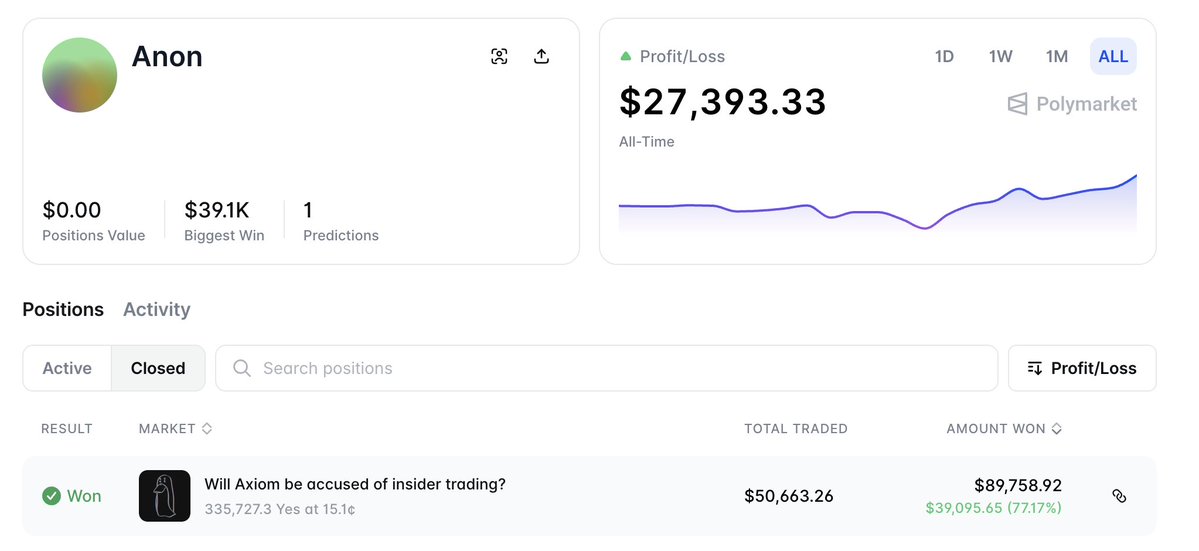Switch to the Positions tab

(x=63, y=309)
